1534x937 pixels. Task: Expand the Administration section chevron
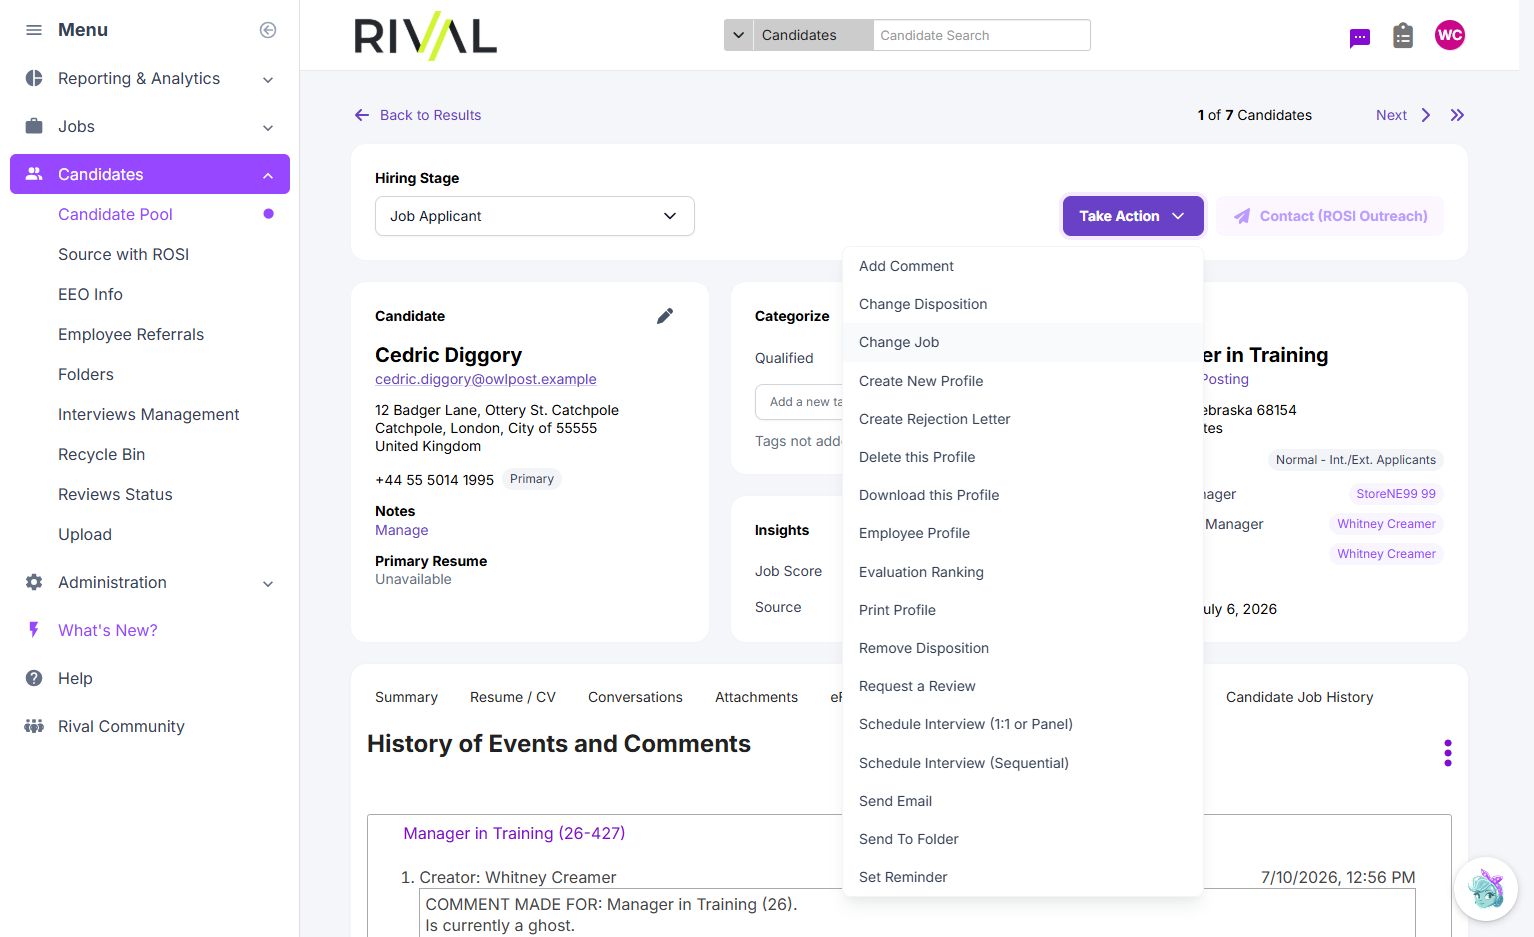(268, 583)
